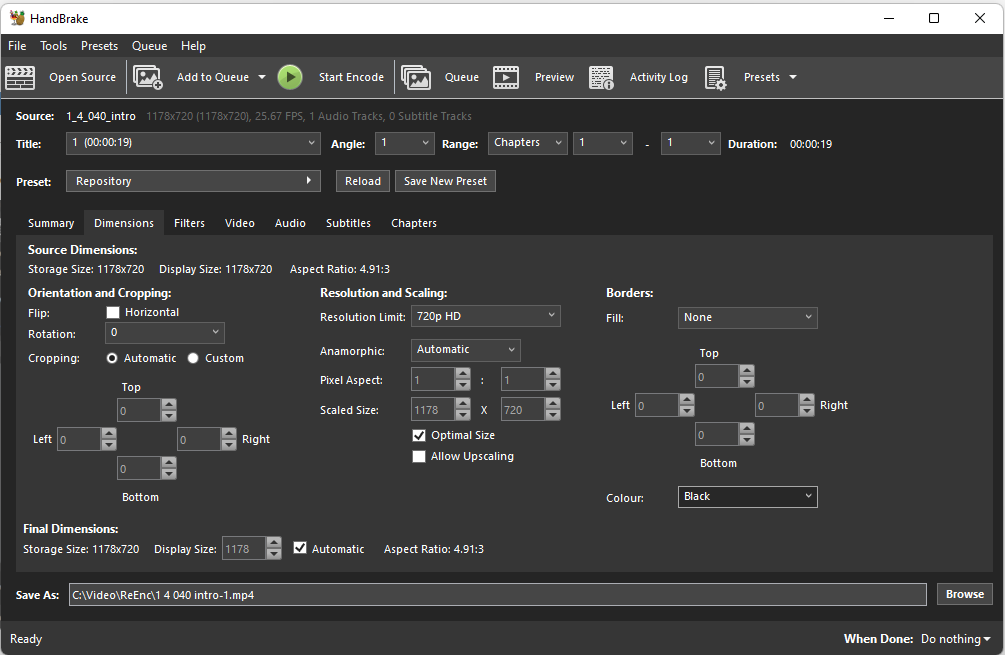
Task: Click the Open Source clapperboard icon
Action: coord(20,78)
